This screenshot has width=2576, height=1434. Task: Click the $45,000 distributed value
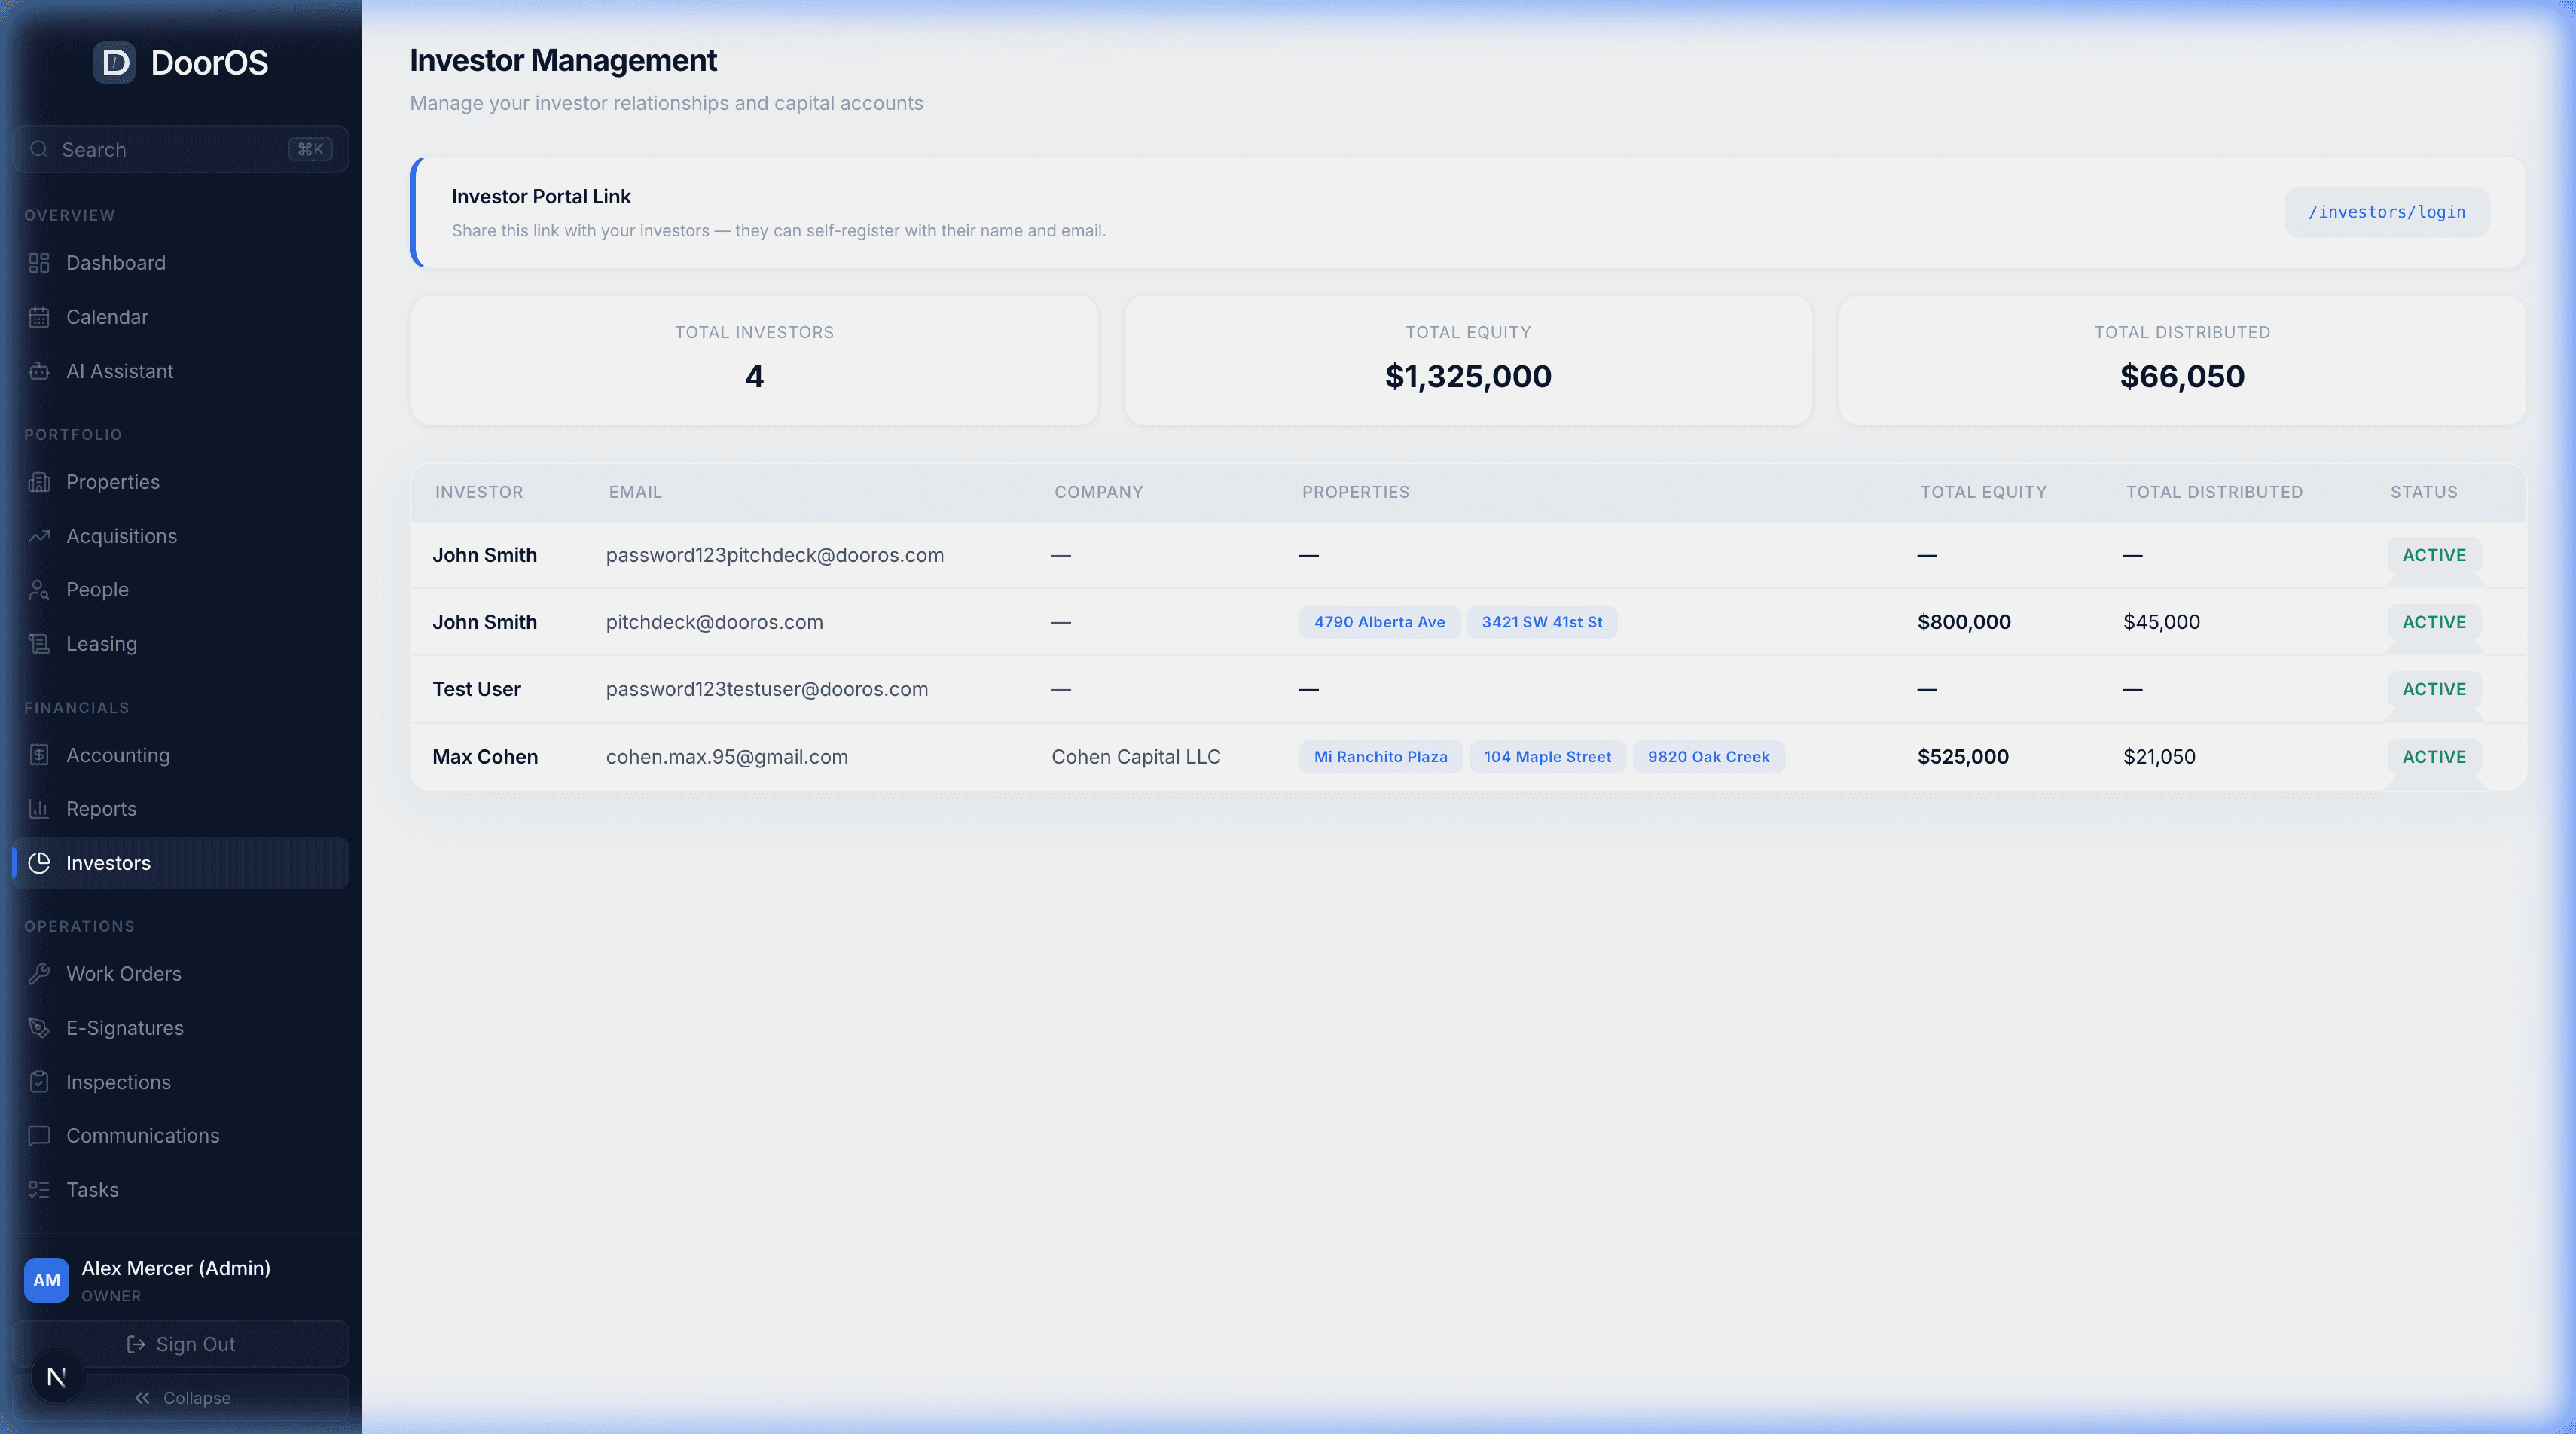[2161, 622]
